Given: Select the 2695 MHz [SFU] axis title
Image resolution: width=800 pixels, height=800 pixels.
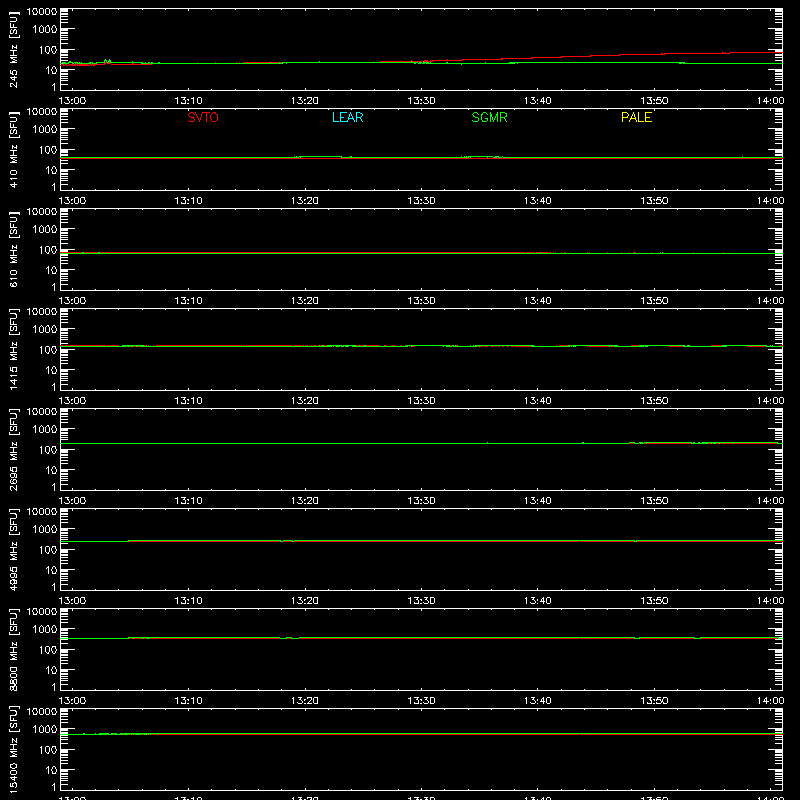Looking at the screenshot, I should point(14,449).
